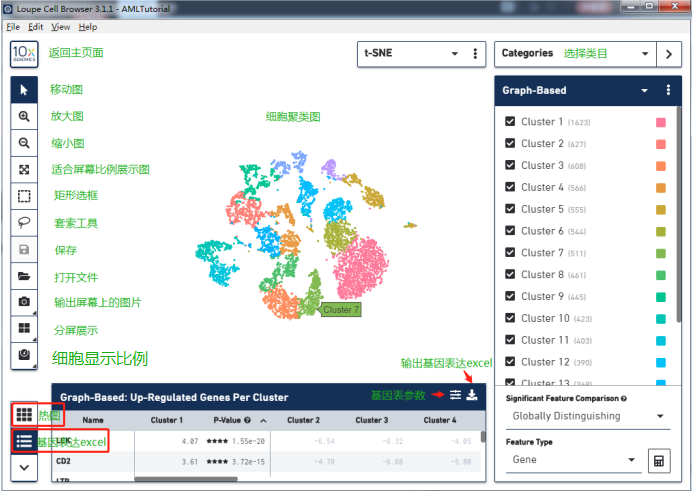Select the pointer move tool
692x492 pixels.
(24, 90)
